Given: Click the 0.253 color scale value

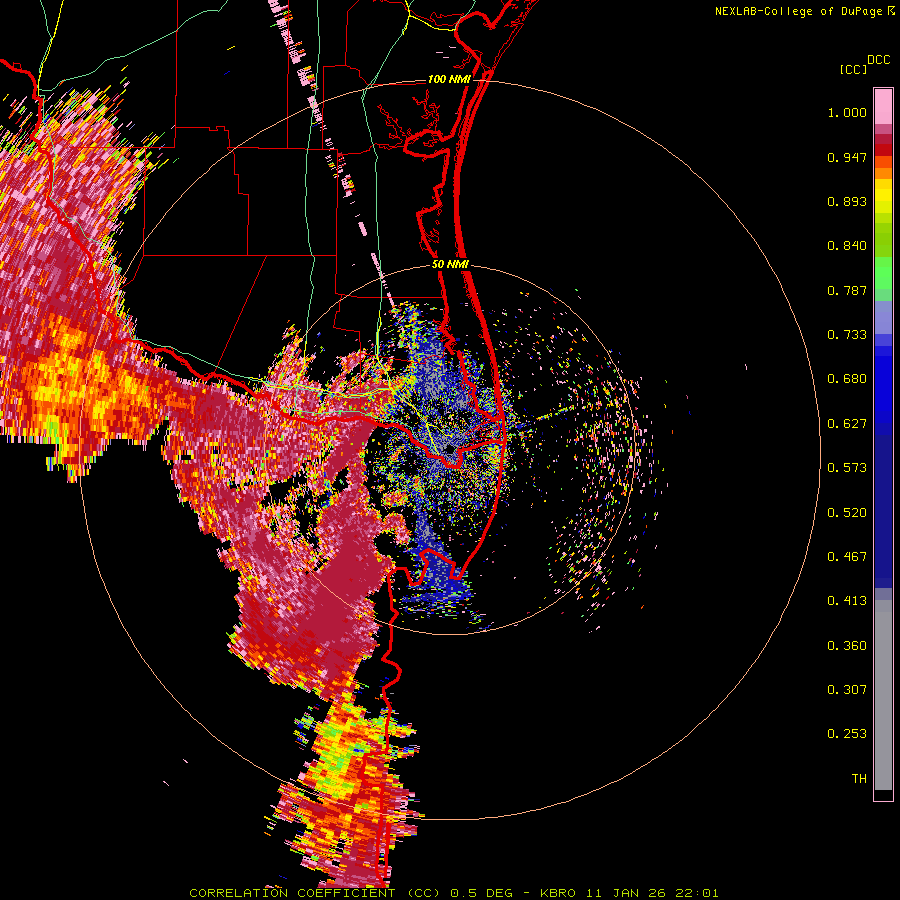Looking at the screenshot, I should pos(847,734).
